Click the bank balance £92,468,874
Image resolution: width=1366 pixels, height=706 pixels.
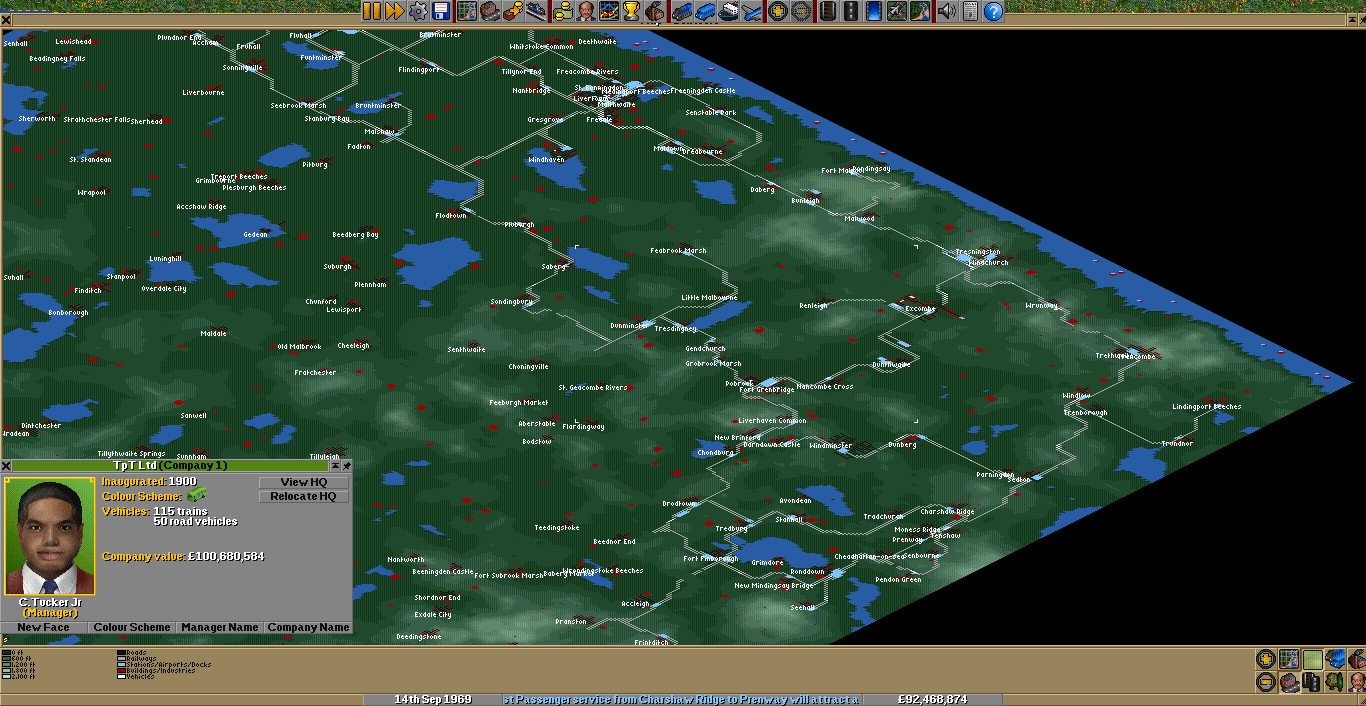(x=933, y=699)
